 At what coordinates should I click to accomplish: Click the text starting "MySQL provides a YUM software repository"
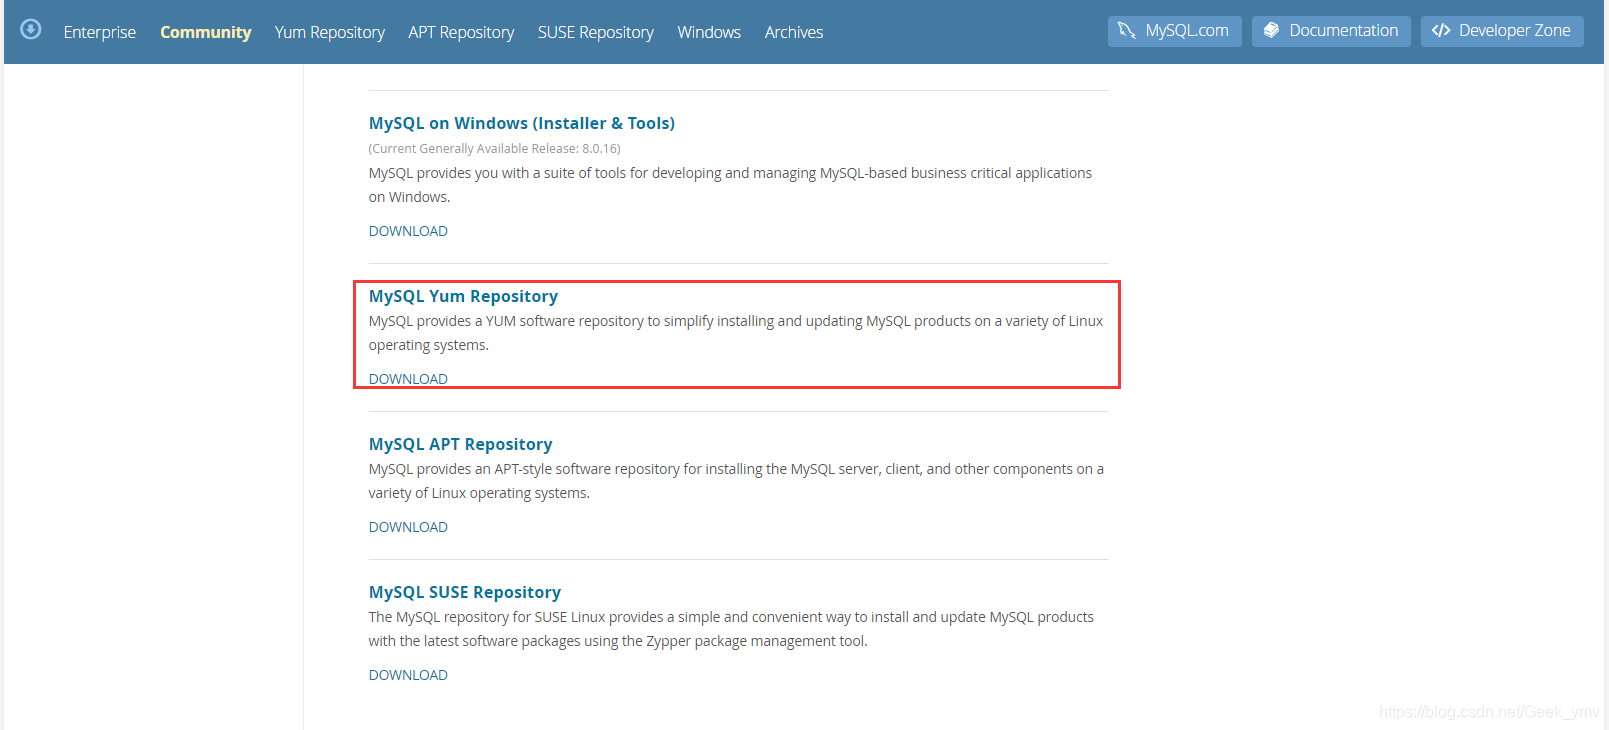point(736,333)
